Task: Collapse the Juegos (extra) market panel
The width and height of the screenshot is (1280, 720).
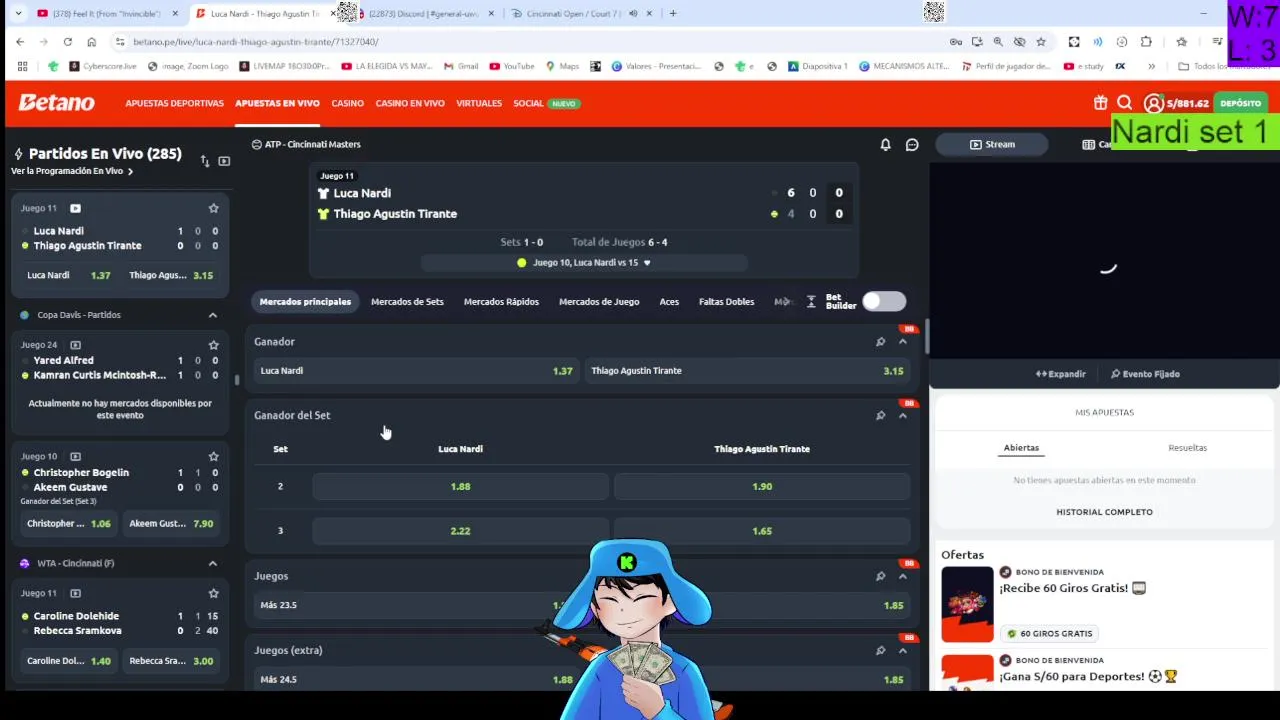Action: click(902, 650)
